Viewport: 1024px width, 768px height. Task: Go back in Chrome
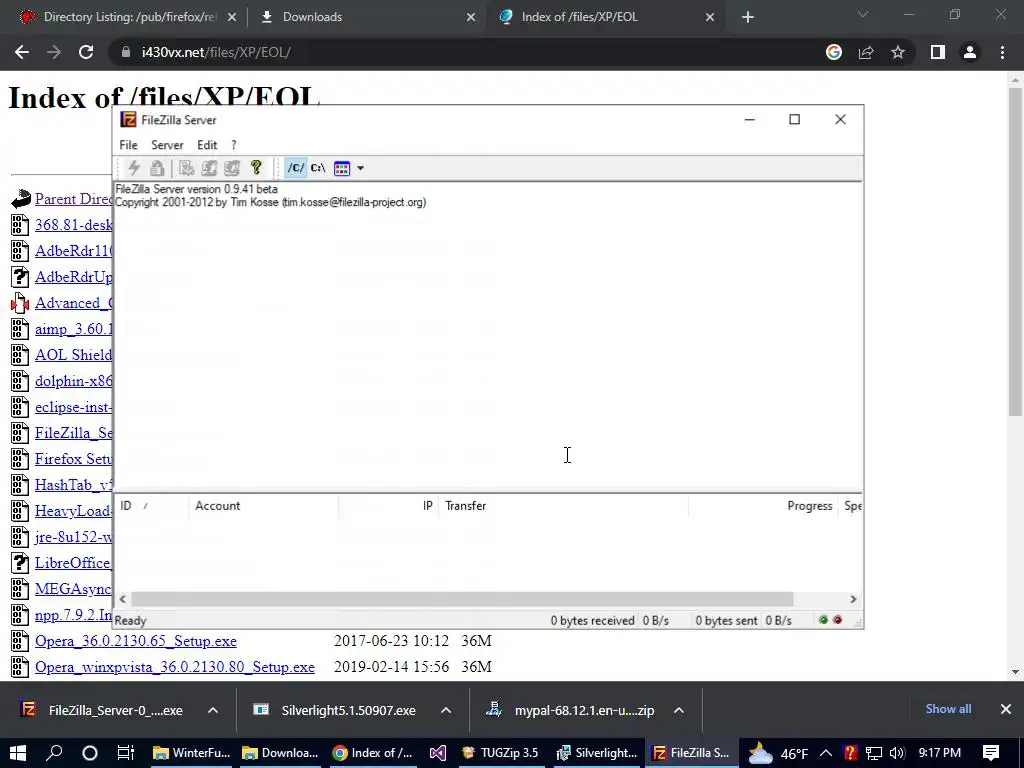22,52
